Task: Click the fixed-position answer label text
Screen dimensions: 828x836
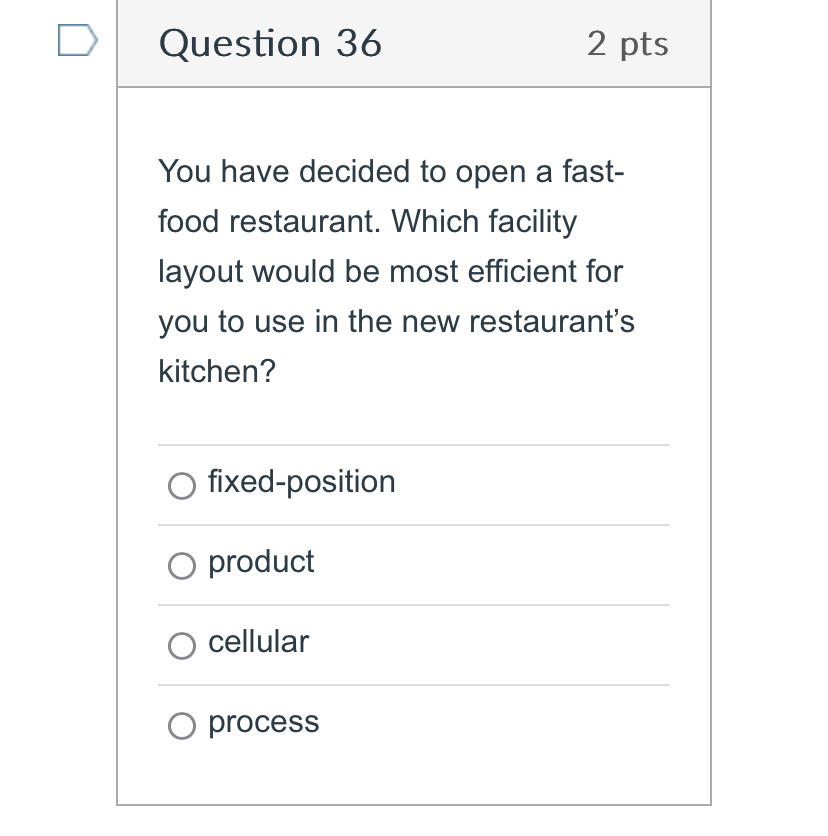Action: (301, 483)
